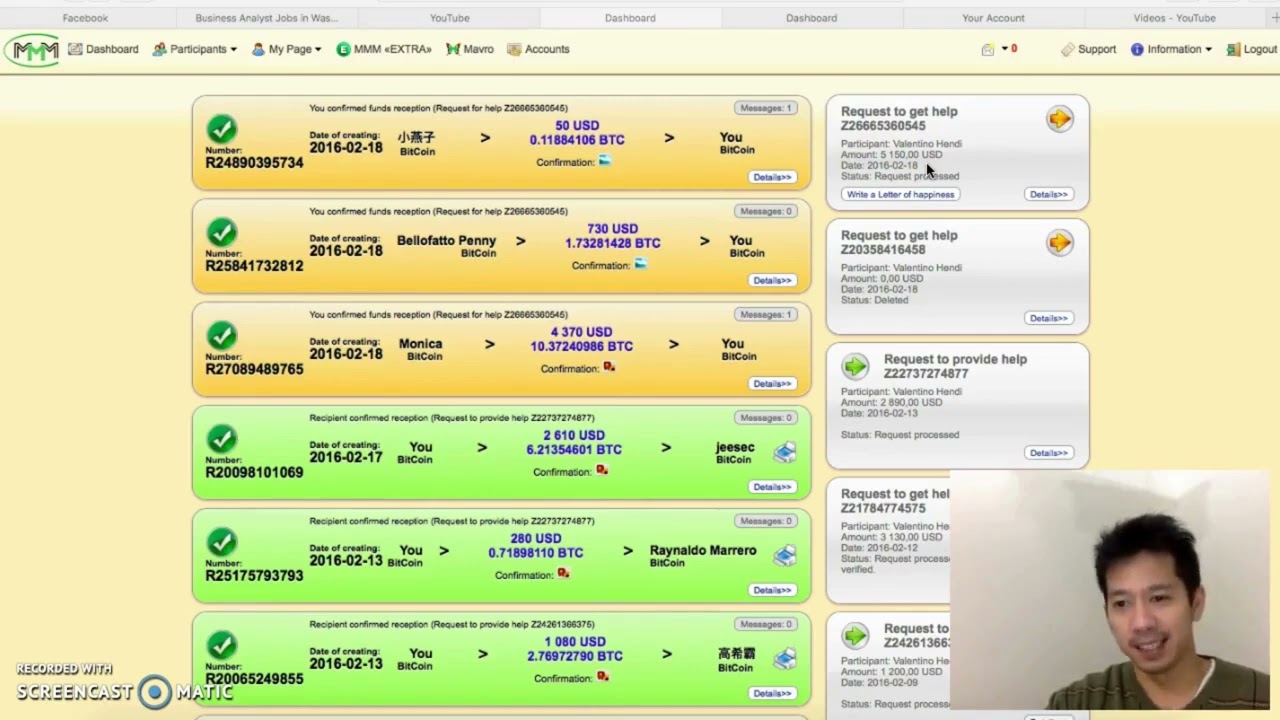Switch to Videos - YouTube tab
Screen dimensions: 1280x720
1174,18
